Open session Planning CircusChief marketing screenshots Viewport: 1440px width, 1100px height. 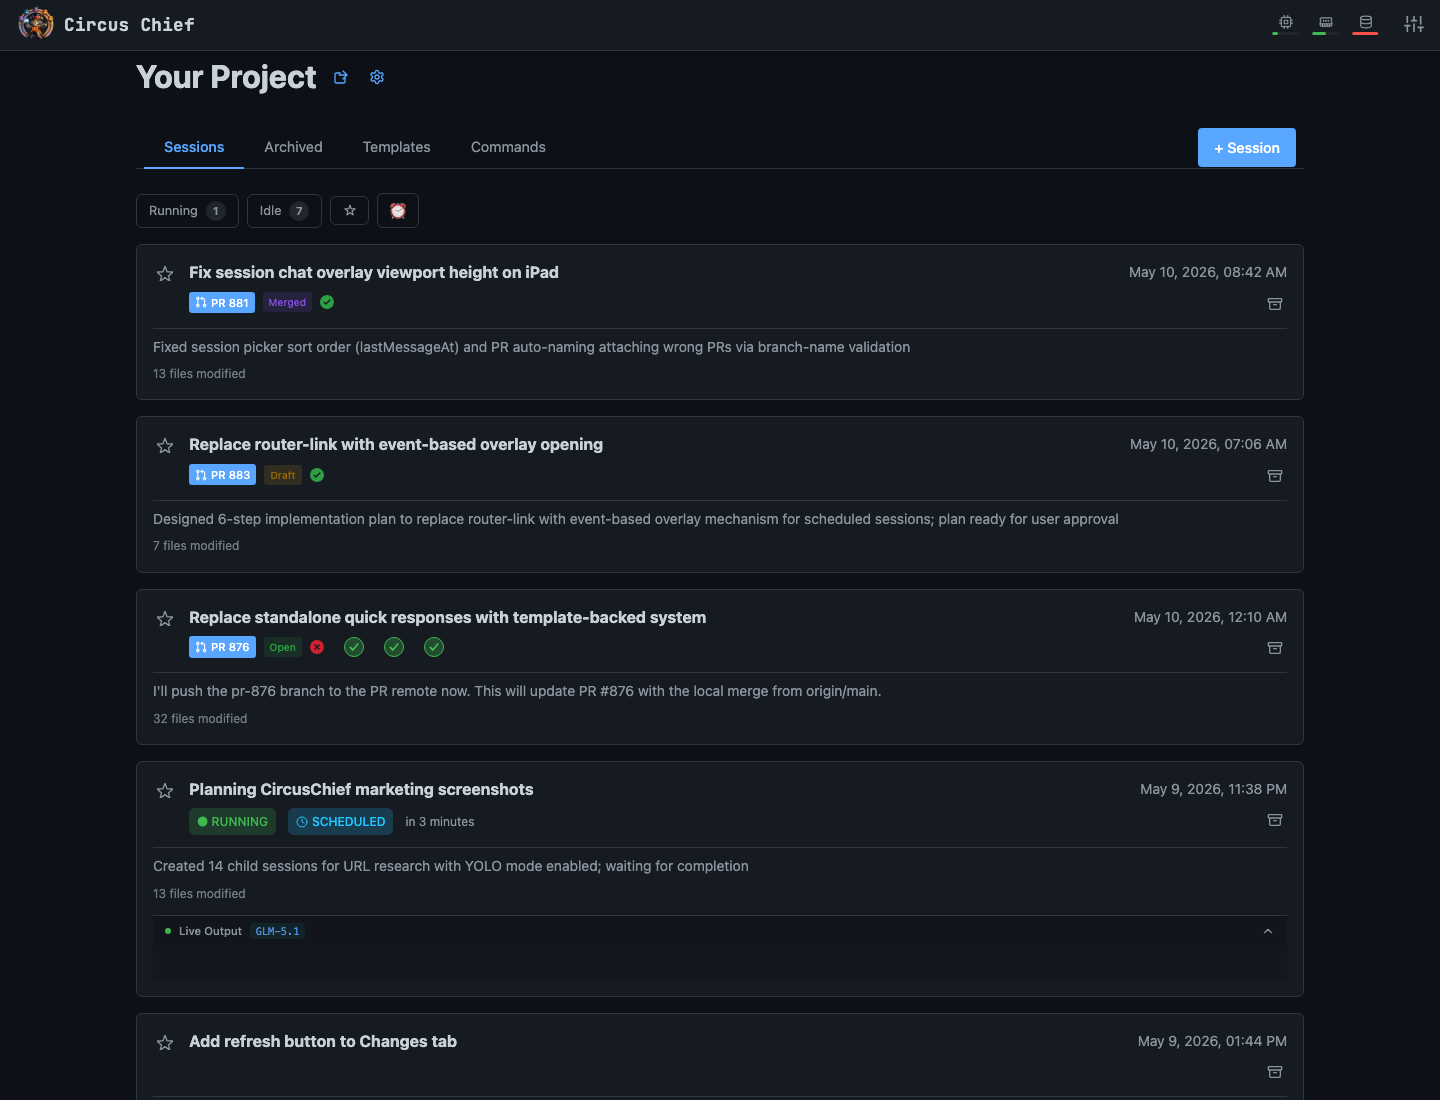[361, 789]
